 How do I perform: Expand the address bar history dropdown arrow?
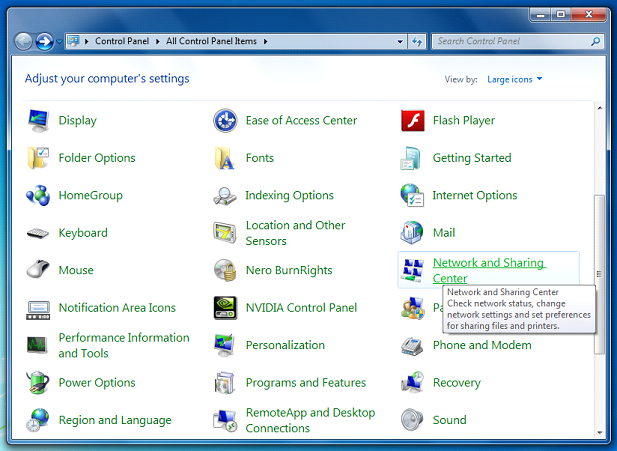(400, 41)
